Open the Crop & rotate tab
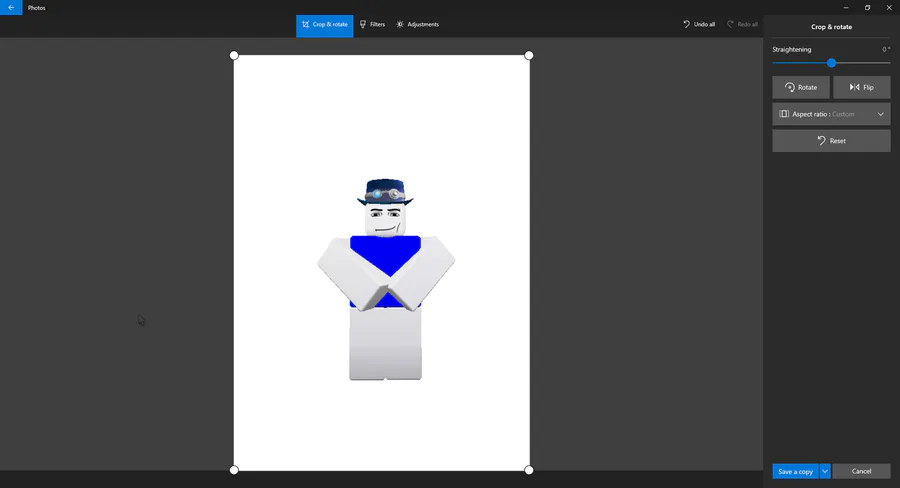Viewport: 900px width, 488px height. tap(324, 25)
